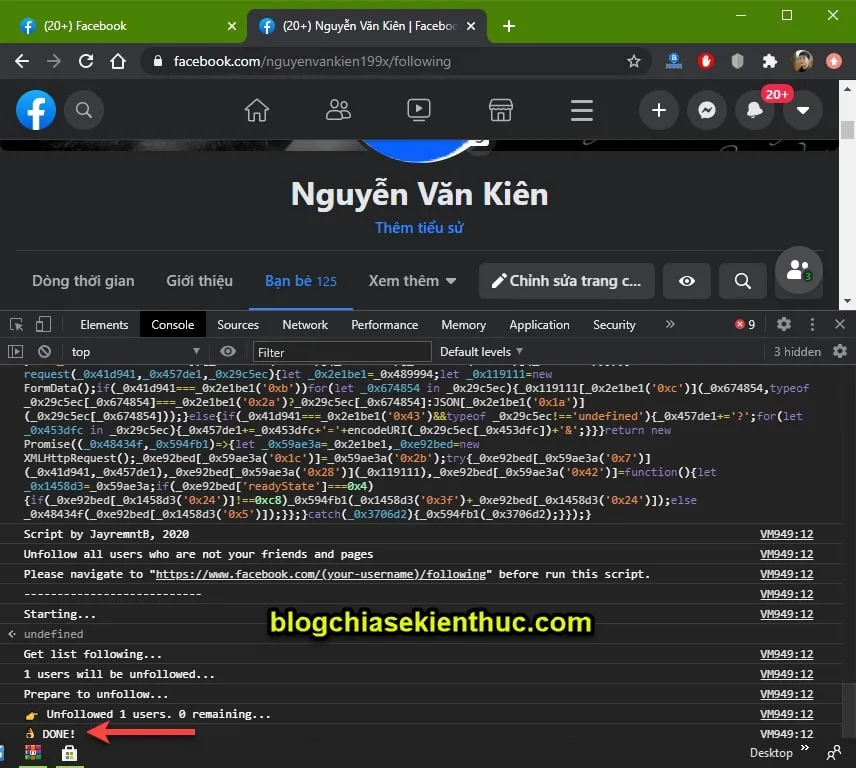Click inside the console Filter field
The height and width of the screenshot is (768, 856).
click(340, 351)
